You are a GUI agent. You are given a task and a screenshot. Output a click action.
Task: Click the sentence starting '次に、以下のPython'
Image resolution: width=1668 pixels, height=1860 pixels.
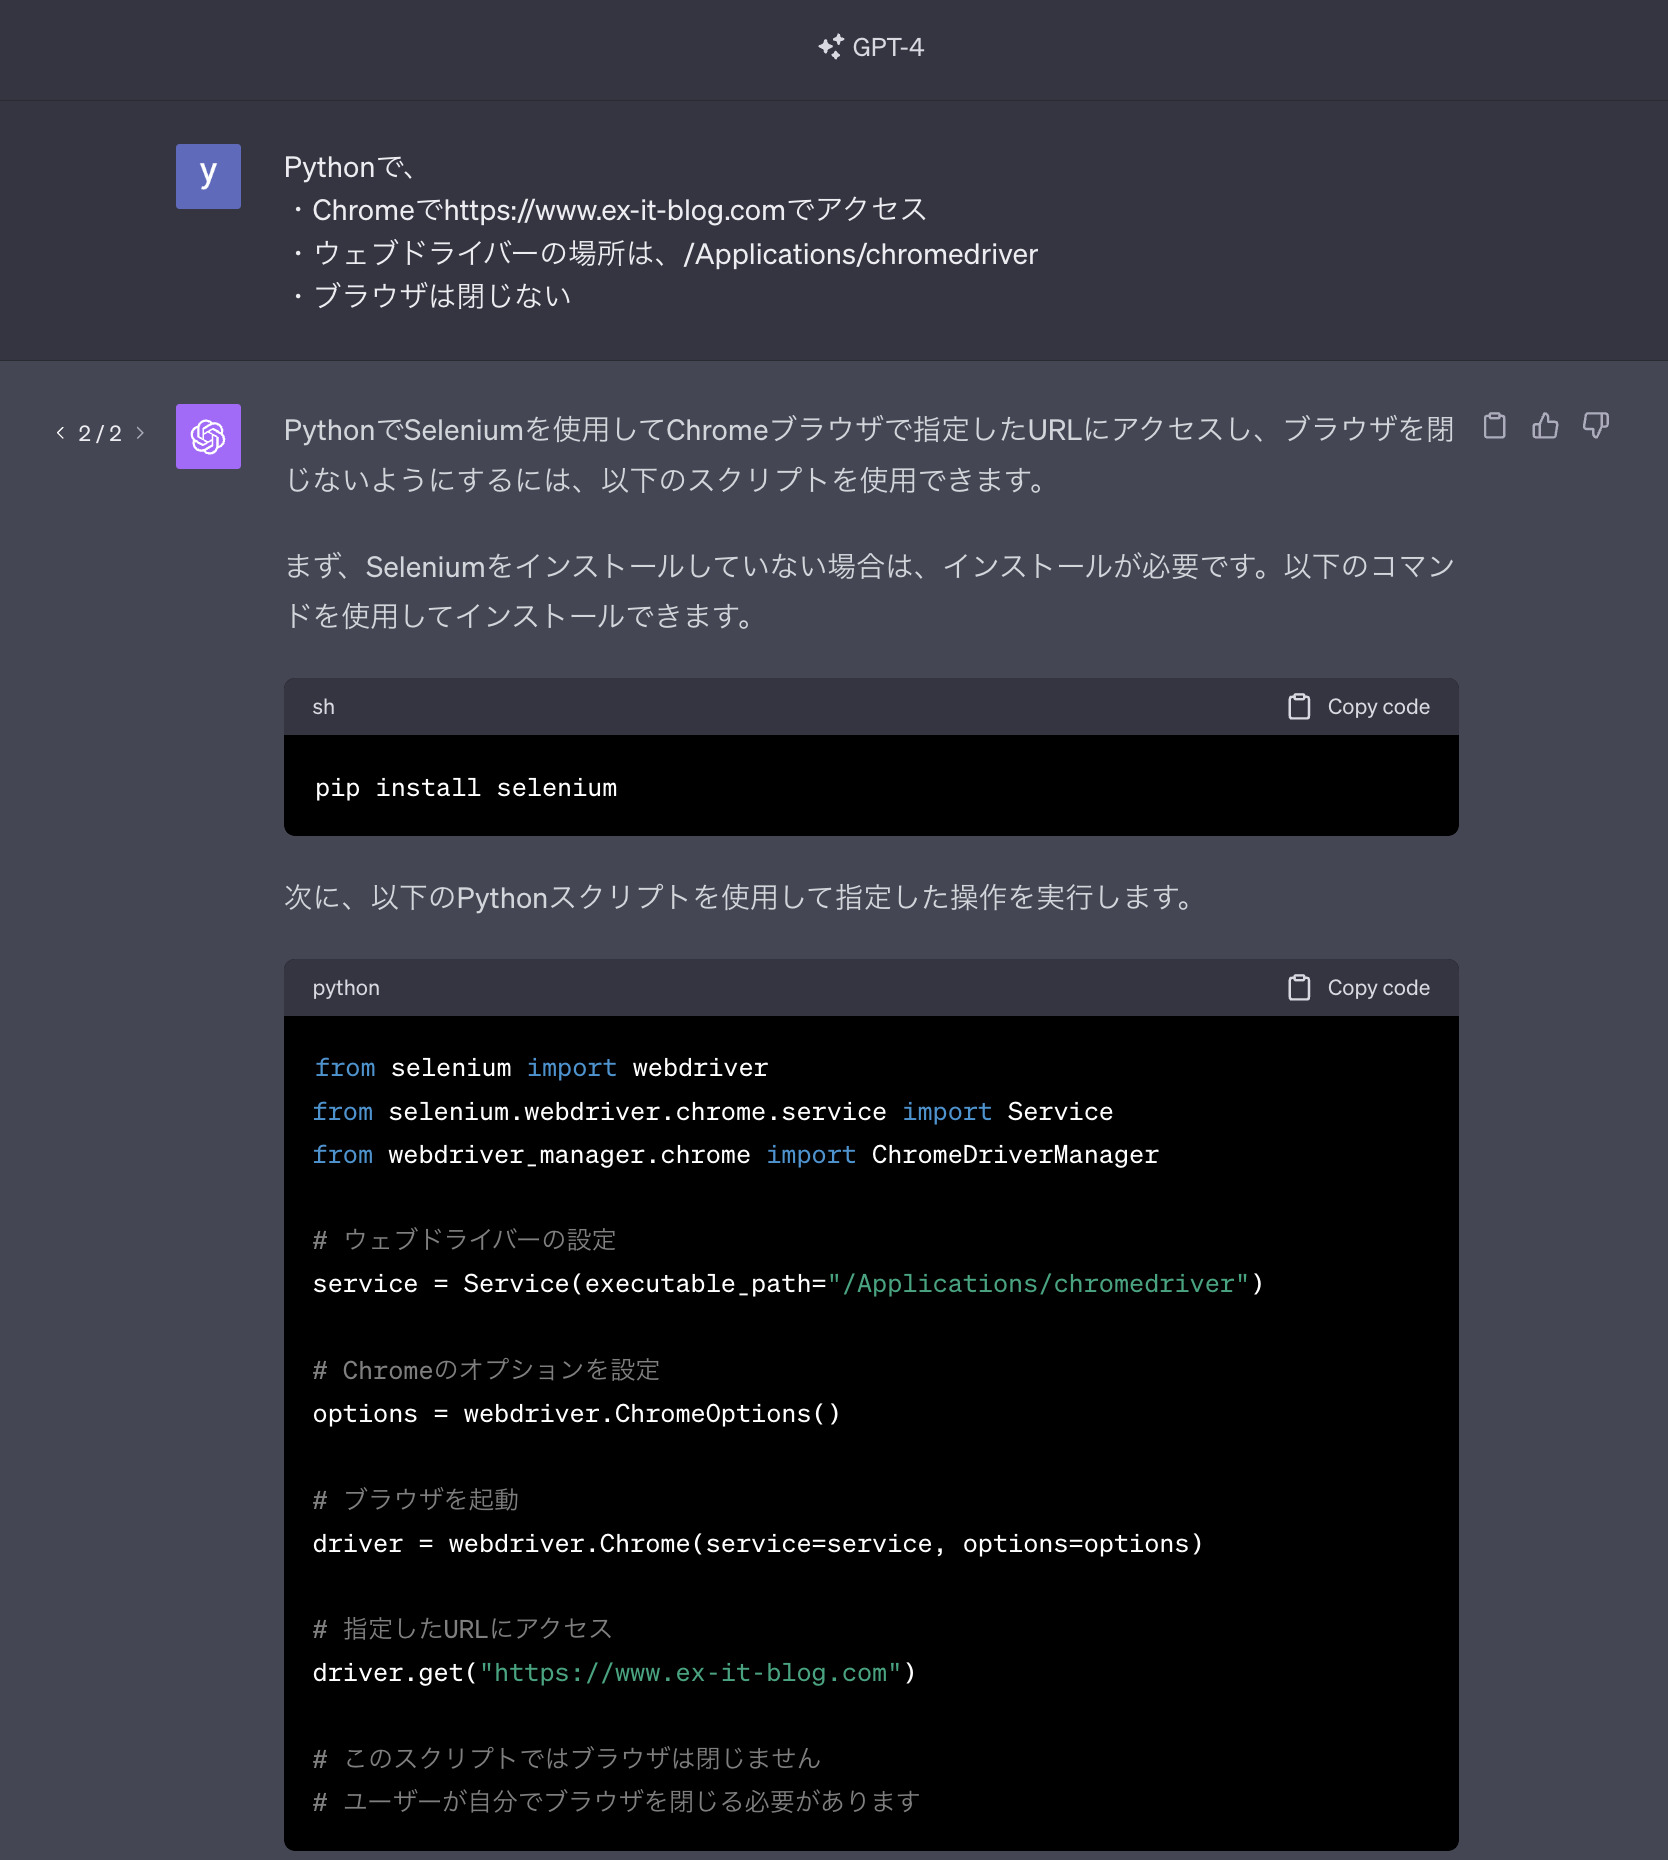click(x=738, y=897)
